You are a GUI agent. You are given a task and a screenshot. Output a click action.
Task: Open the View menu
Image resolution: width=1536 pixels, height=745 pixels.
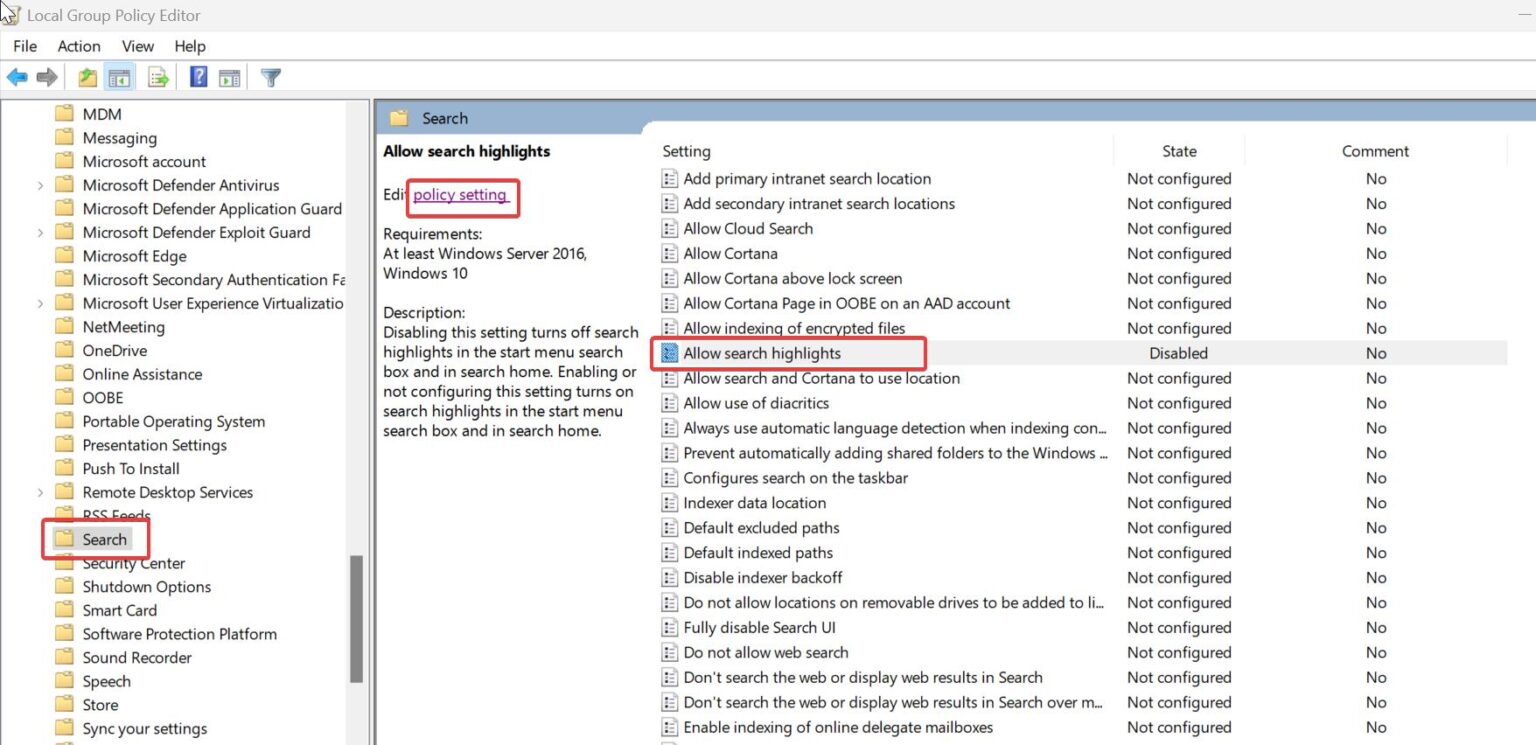(x=137, y=46)
